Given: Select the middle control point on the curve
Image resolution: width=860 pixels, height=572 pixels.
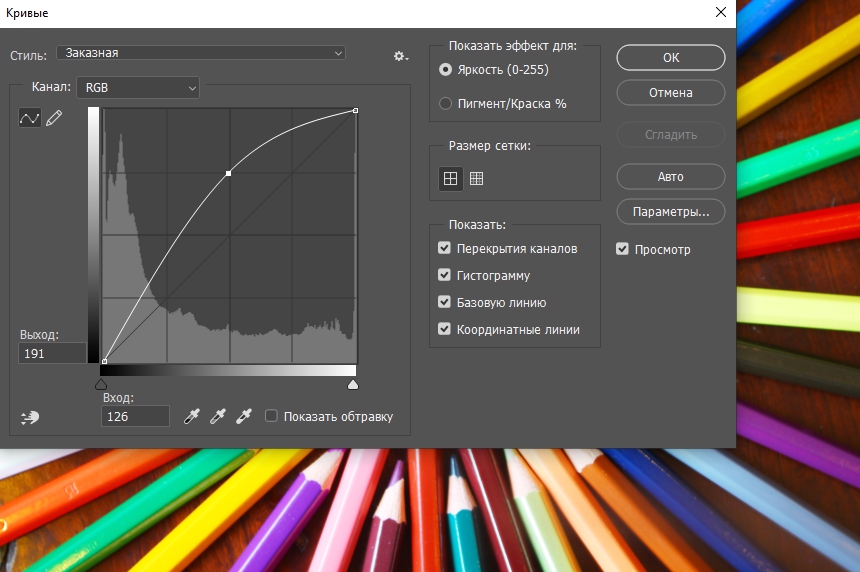Looking at the screenshot, I should 228,173.
